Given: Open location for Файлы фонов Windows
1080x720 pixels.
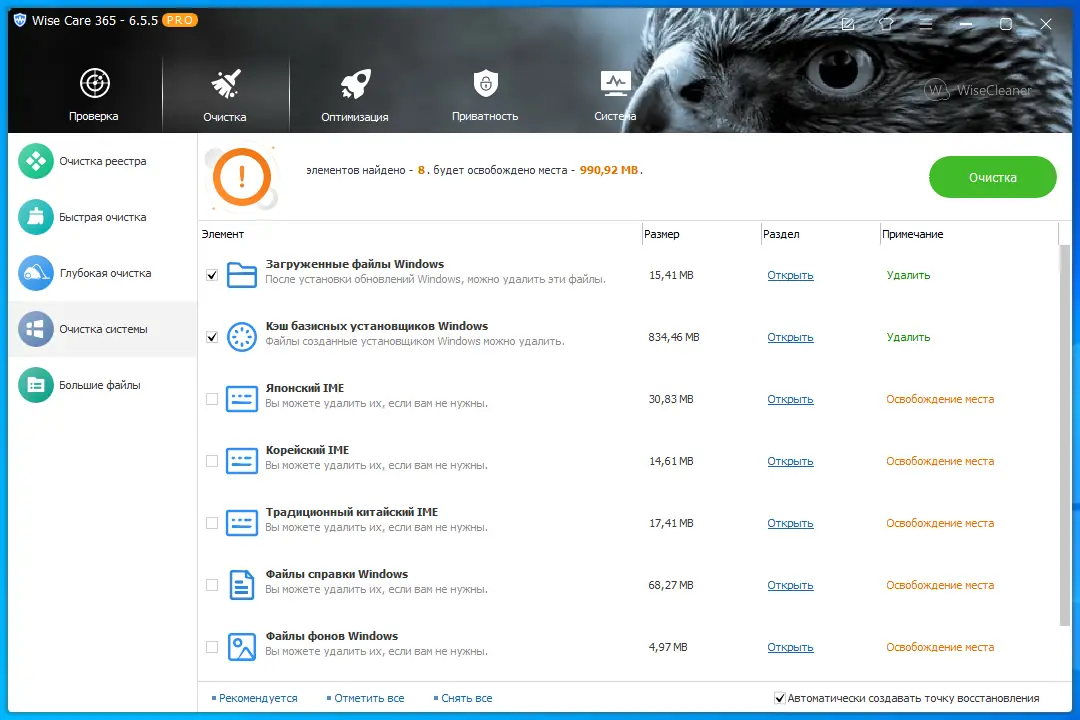Looking at the screenshot, I should (x=790, y=647).
